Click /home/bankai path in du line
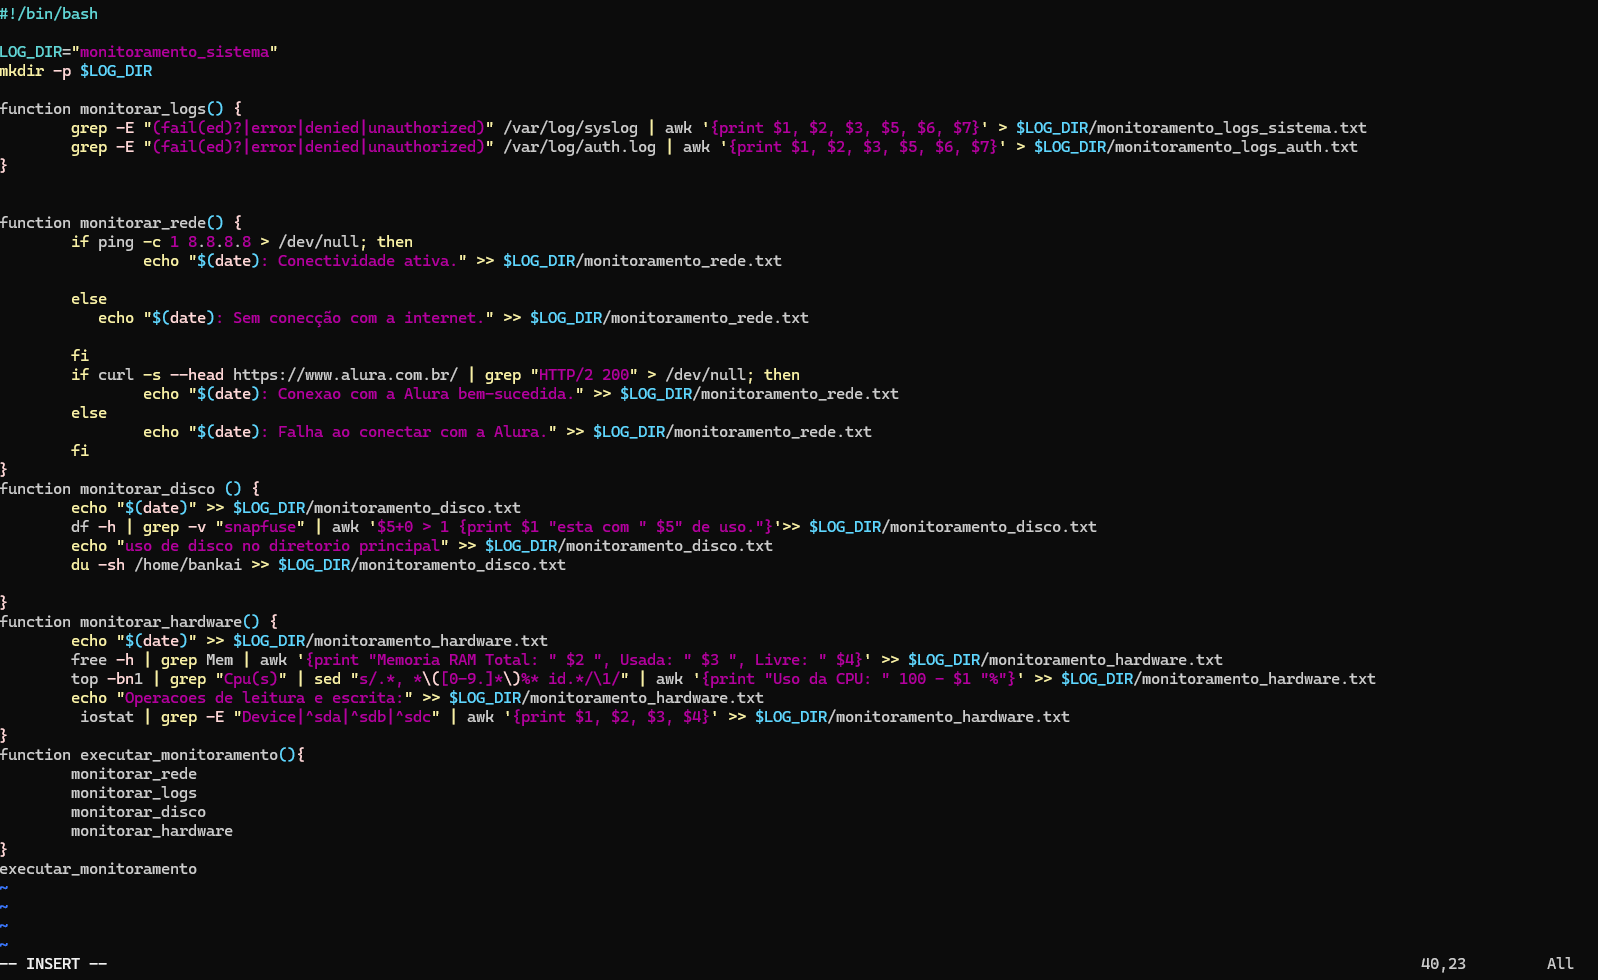1598x980 pixels. pos(188,565)
